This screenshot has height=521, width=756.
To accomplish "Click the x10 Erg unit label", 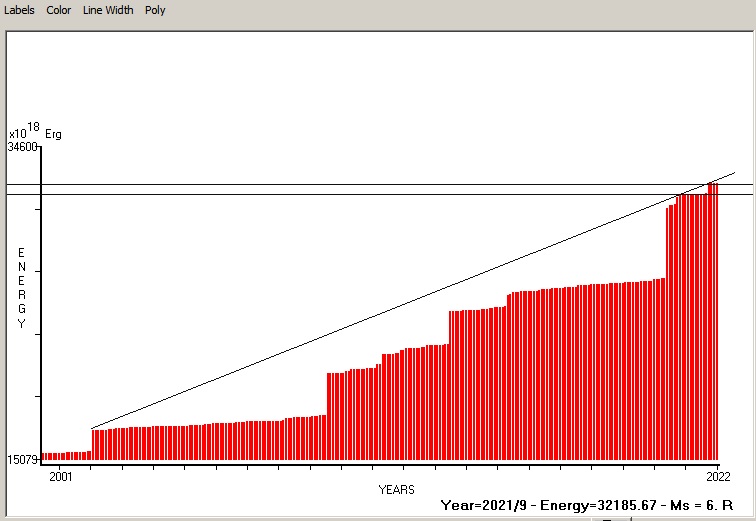I will coord(35,132).
